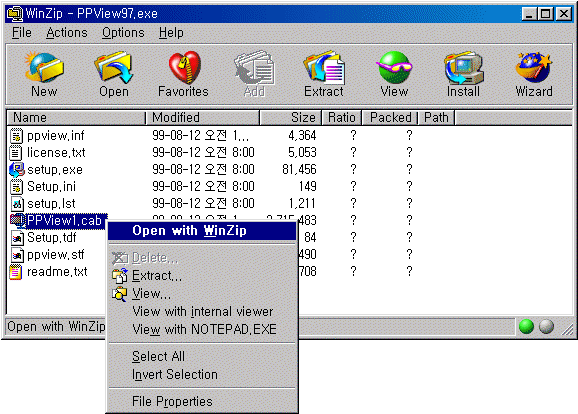Click the Extract icon in context menu
578x414 pixels.
[x=120, y=276]
